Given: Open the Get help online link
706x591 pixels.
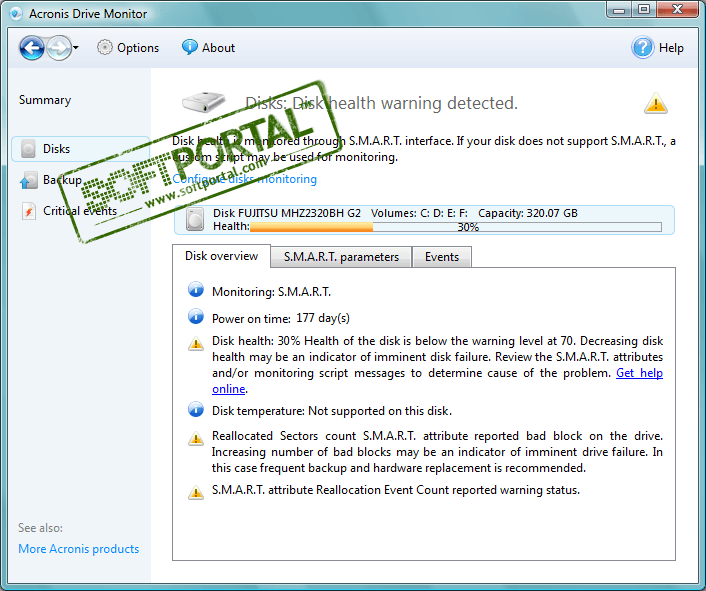Looking at the screenshot, I should click(639, 373).
